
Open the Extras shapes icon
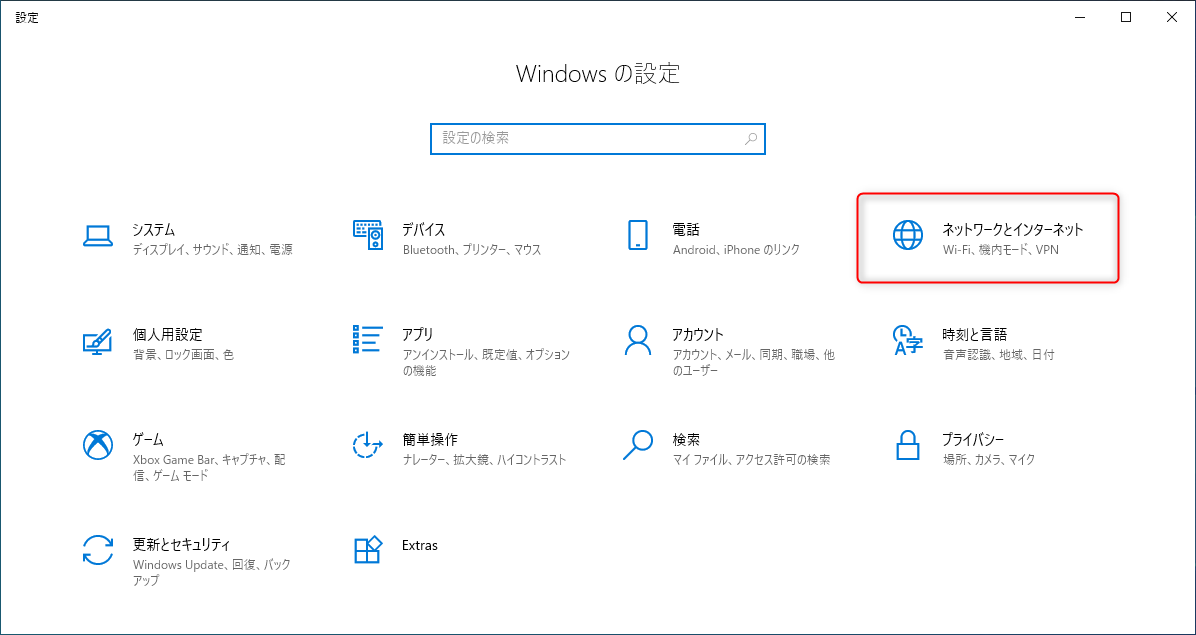[368, 550]
